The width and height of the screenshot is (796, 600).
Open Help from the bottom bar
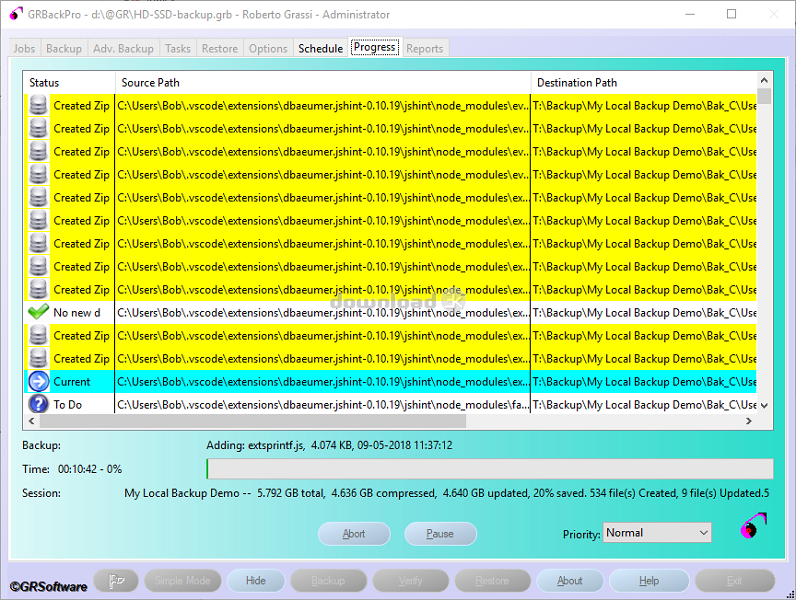click(x=649, y=580)
